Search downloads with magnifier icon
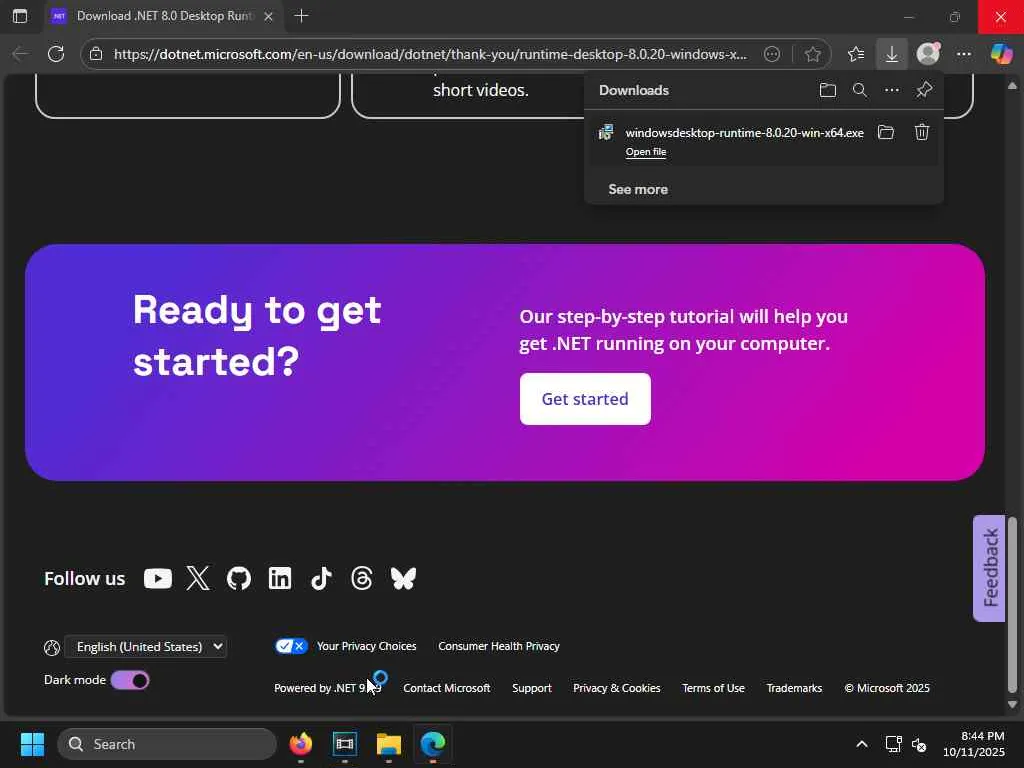The image size is (1024, 768). click(x=860, y=90)
